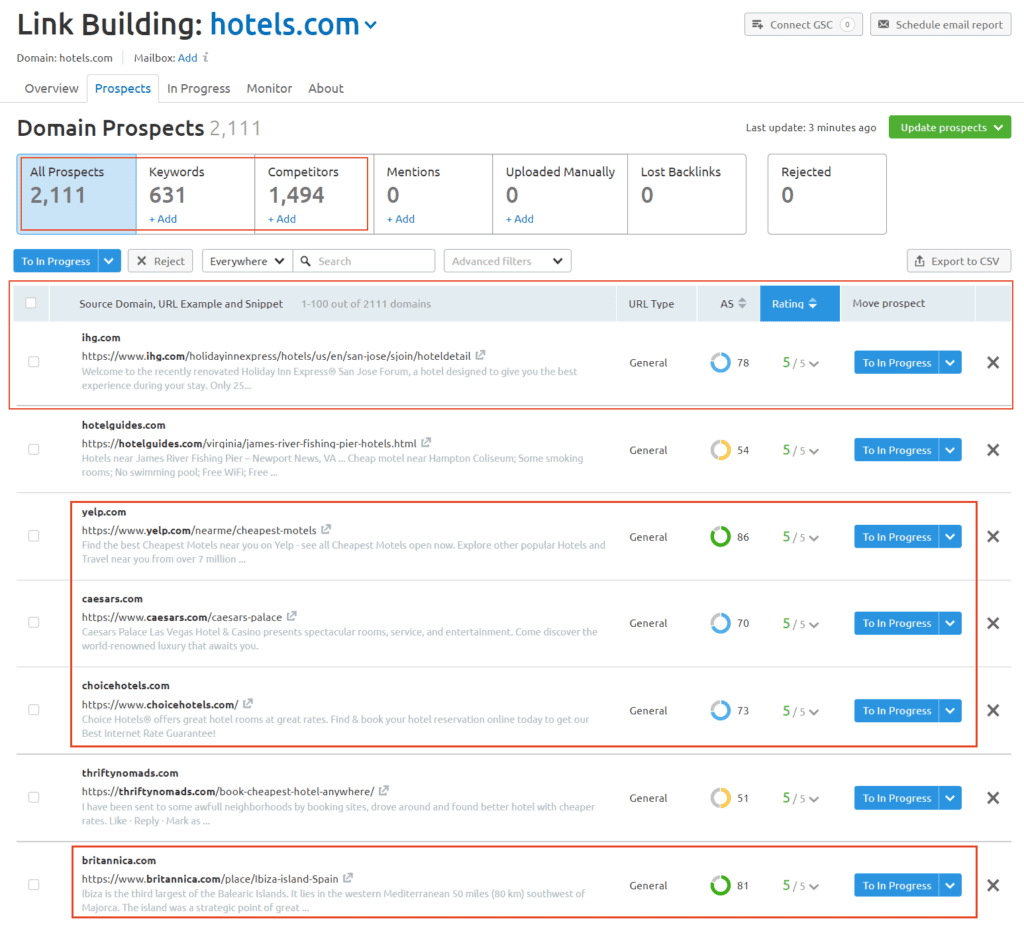1024x929 pixels.
Task: Open the hotels.com project dropdown
Action: (x=370, y=25)
